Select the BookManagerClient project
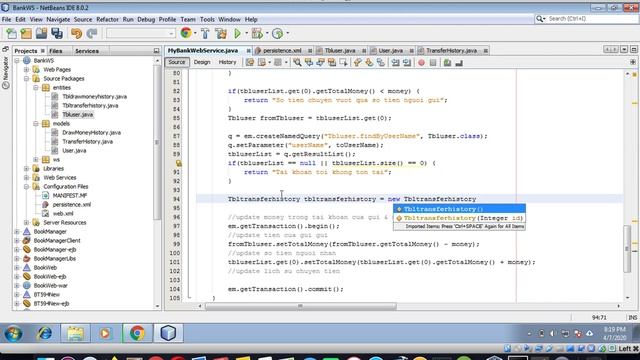640x360 pixels. (57, 240)
